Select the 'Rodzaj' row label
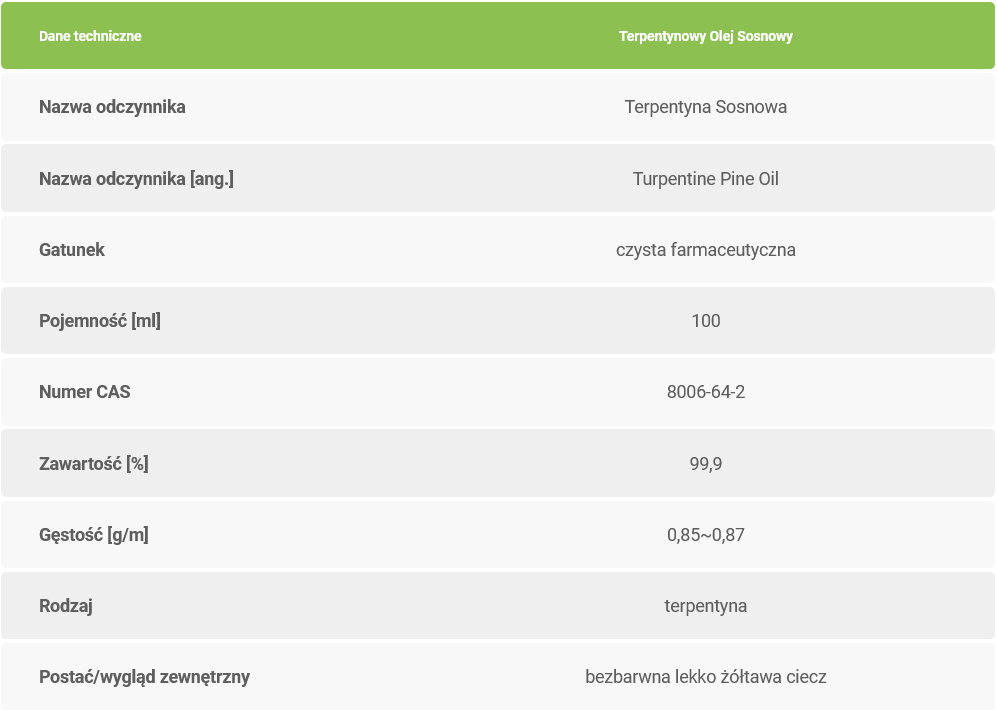The width and height of the screenshot is (997, 710). coord(66,606)
